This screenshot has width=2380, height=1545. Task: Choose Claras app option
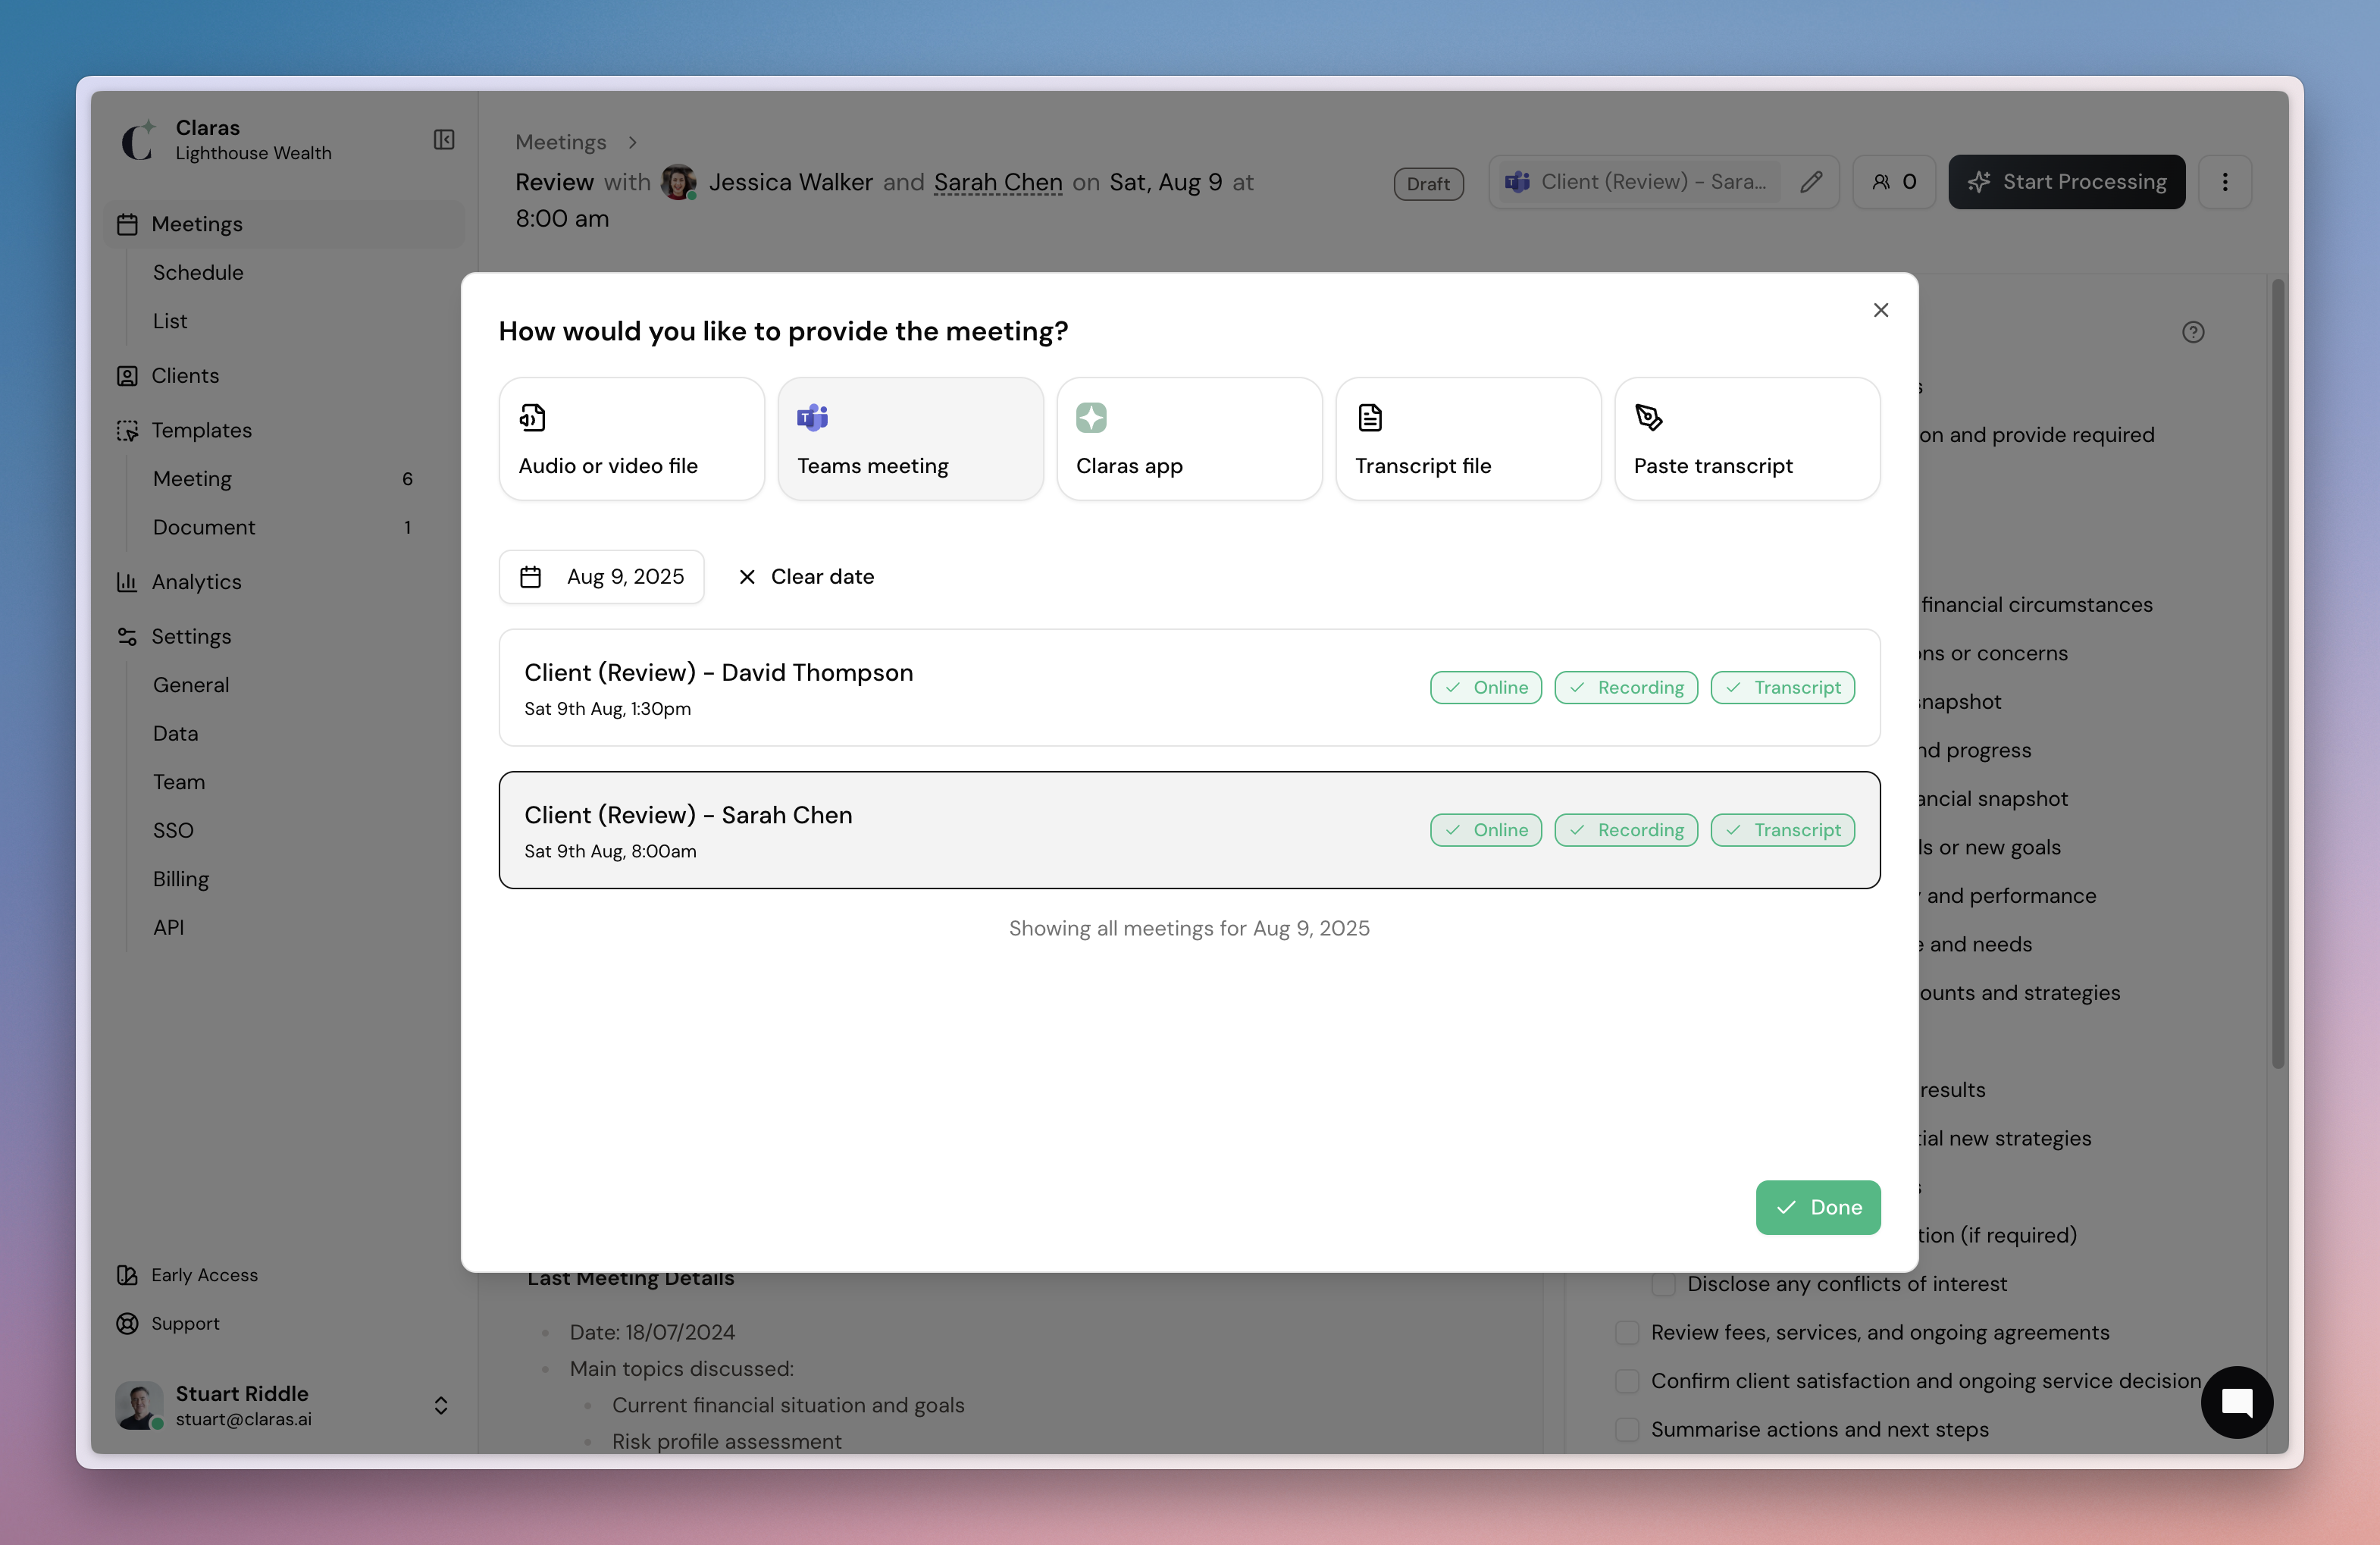pos(1190,439)
